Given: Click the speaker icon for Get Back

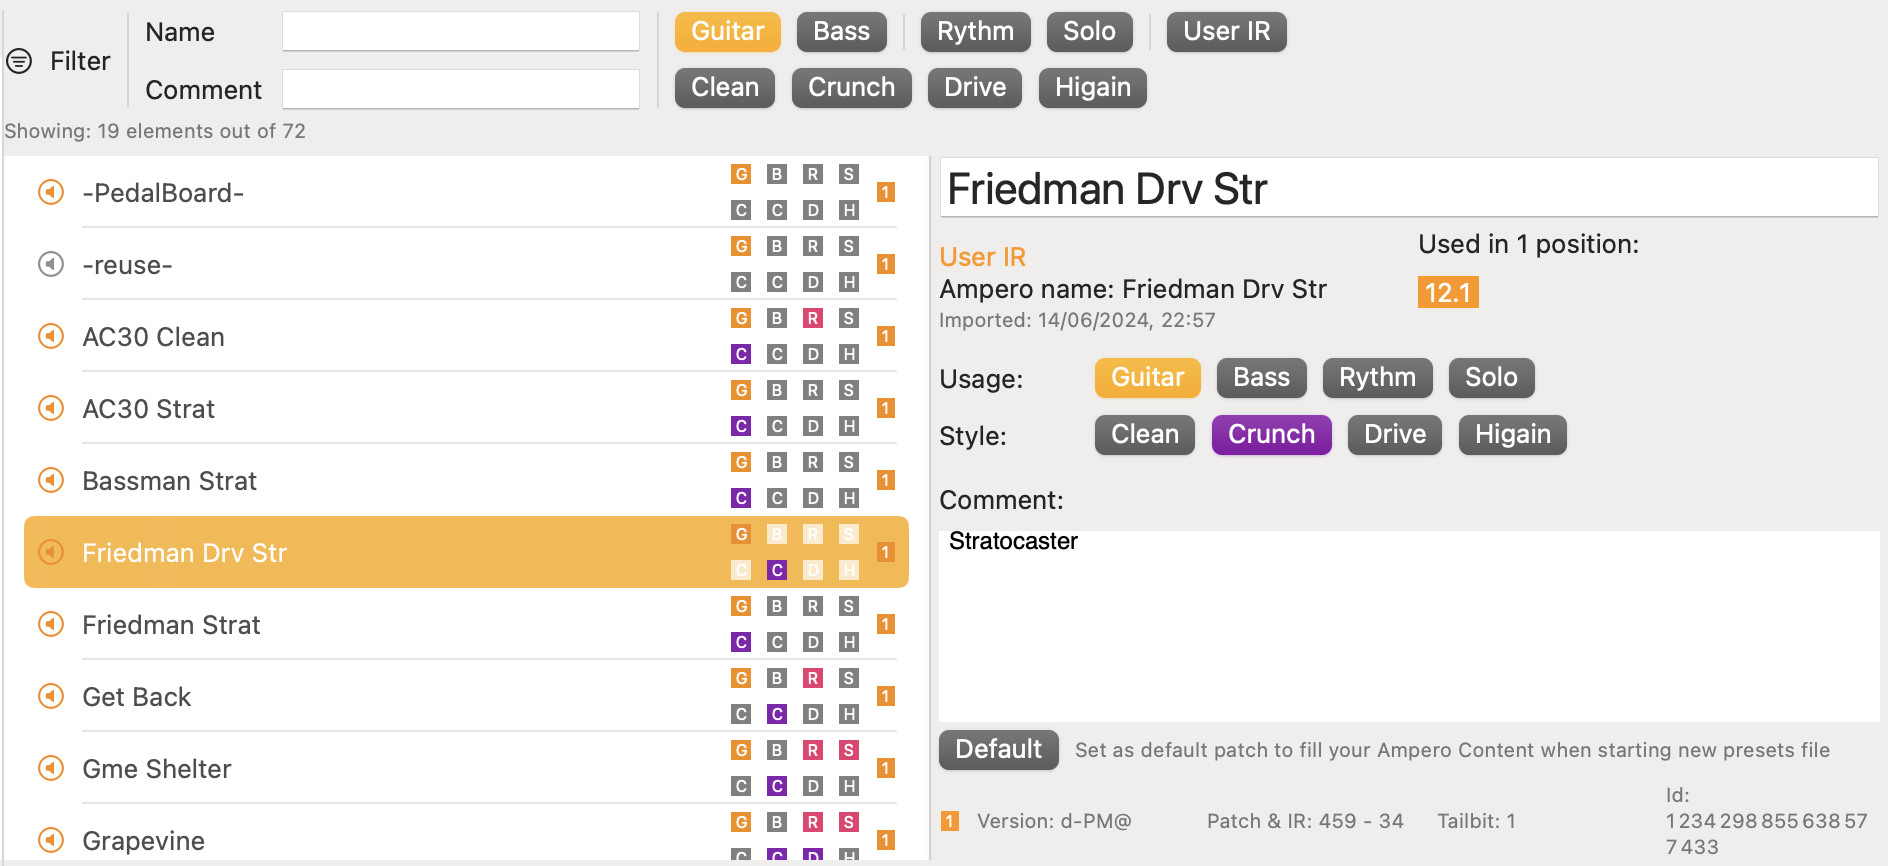Looking at the screenshot, I should click(51, 696).
